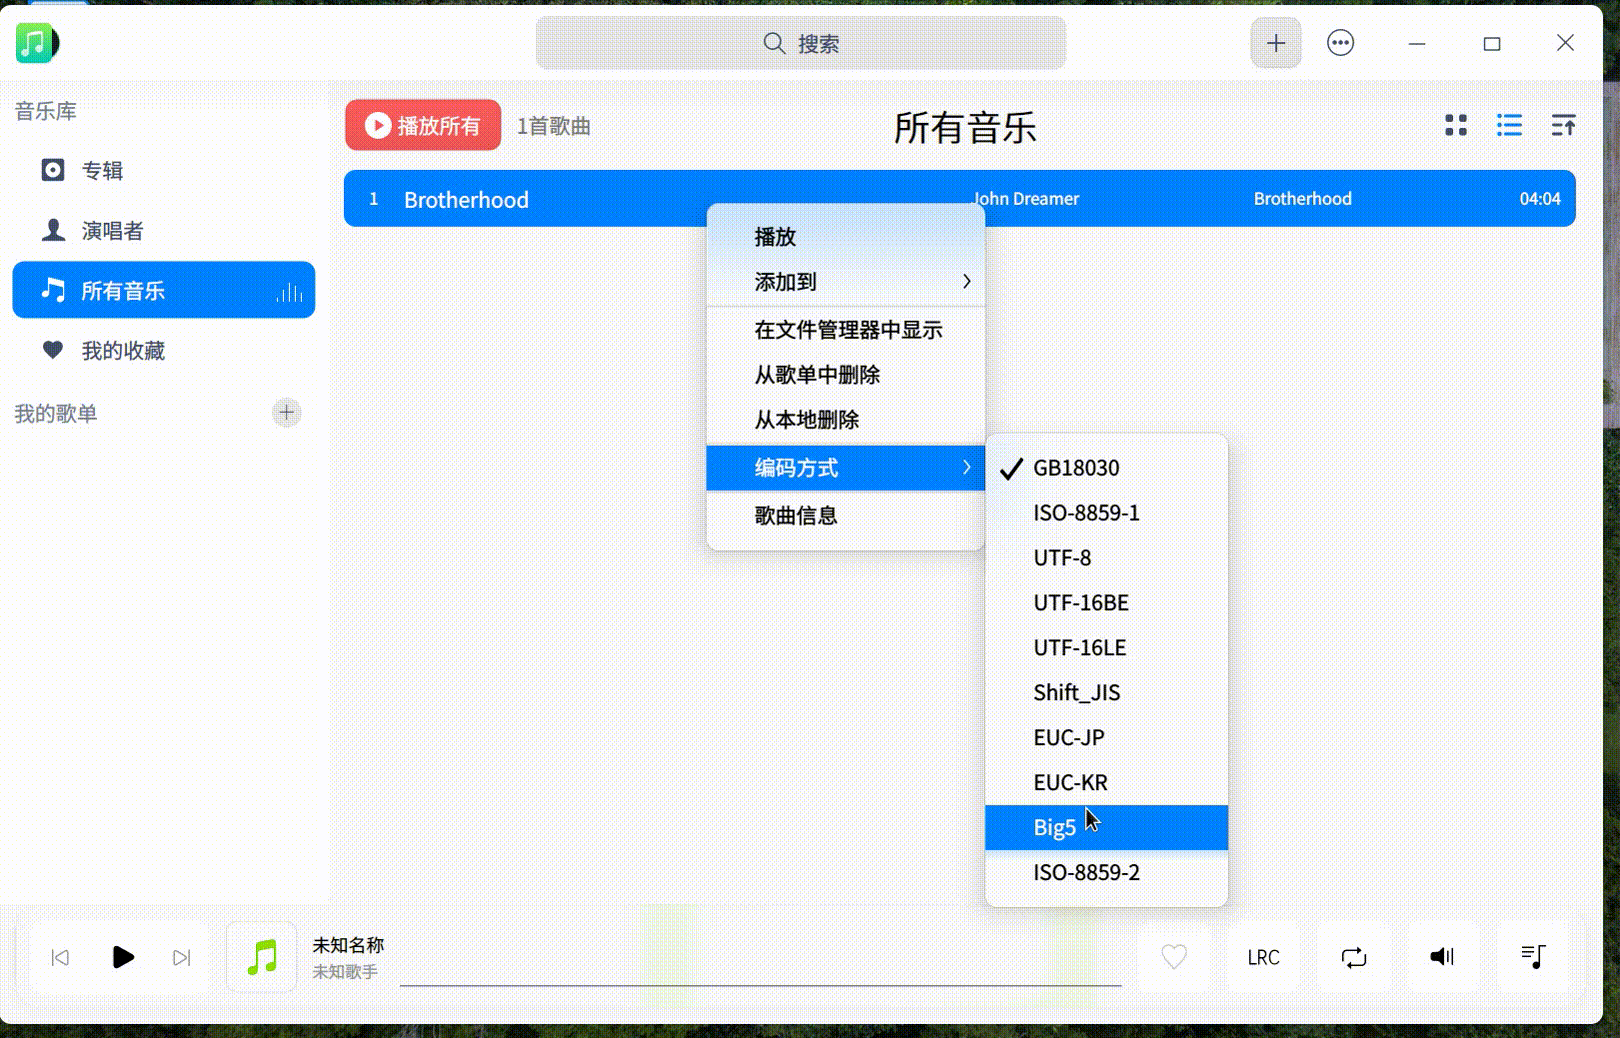Click the playback progress bar
Viewport: 1620px width, 1038px height.
pyautogui.click(x=761, y=985)
